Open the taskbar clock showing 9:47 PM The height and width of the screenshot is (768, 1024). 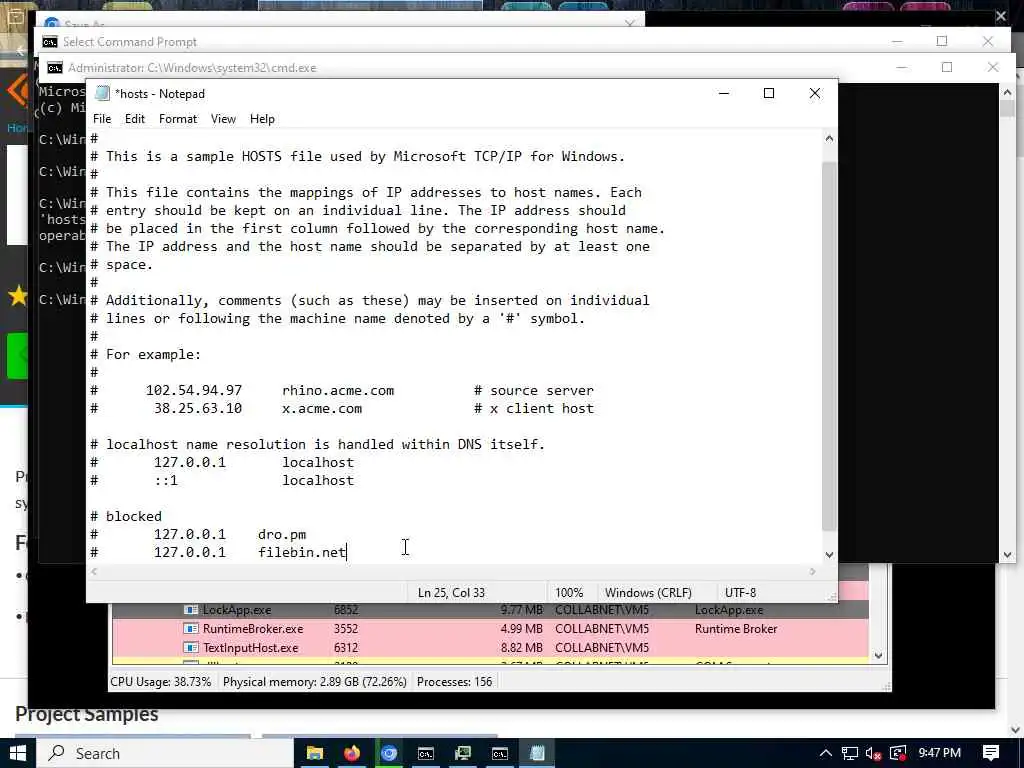[x=939, y=753]
